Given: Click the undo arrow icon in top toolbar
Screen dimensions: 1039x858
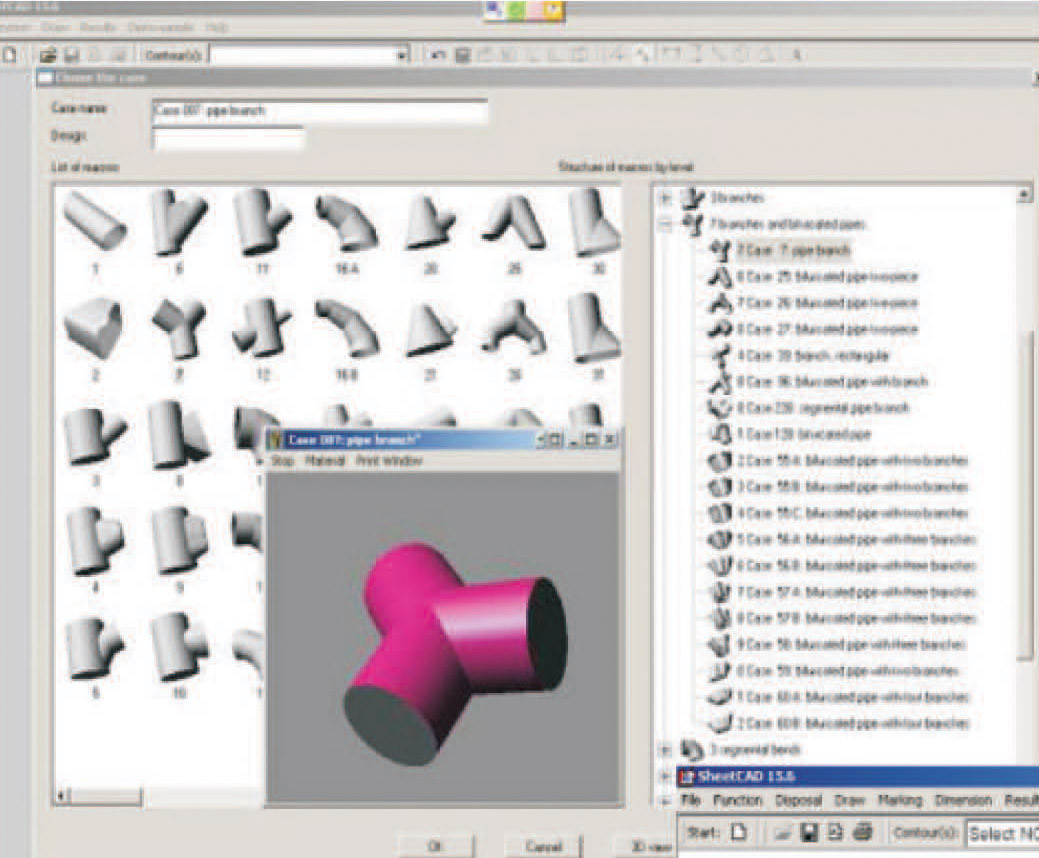Looking at the screenshot, I should click(x=438, y=55).
